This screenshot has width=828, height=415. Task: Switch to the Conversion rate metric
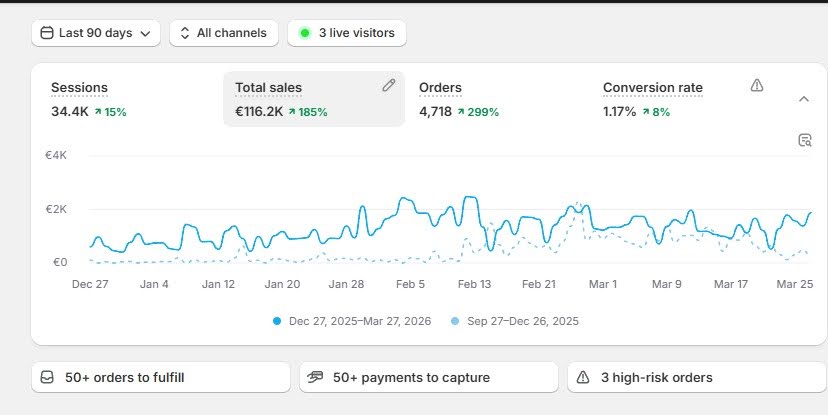click(652, 98)
